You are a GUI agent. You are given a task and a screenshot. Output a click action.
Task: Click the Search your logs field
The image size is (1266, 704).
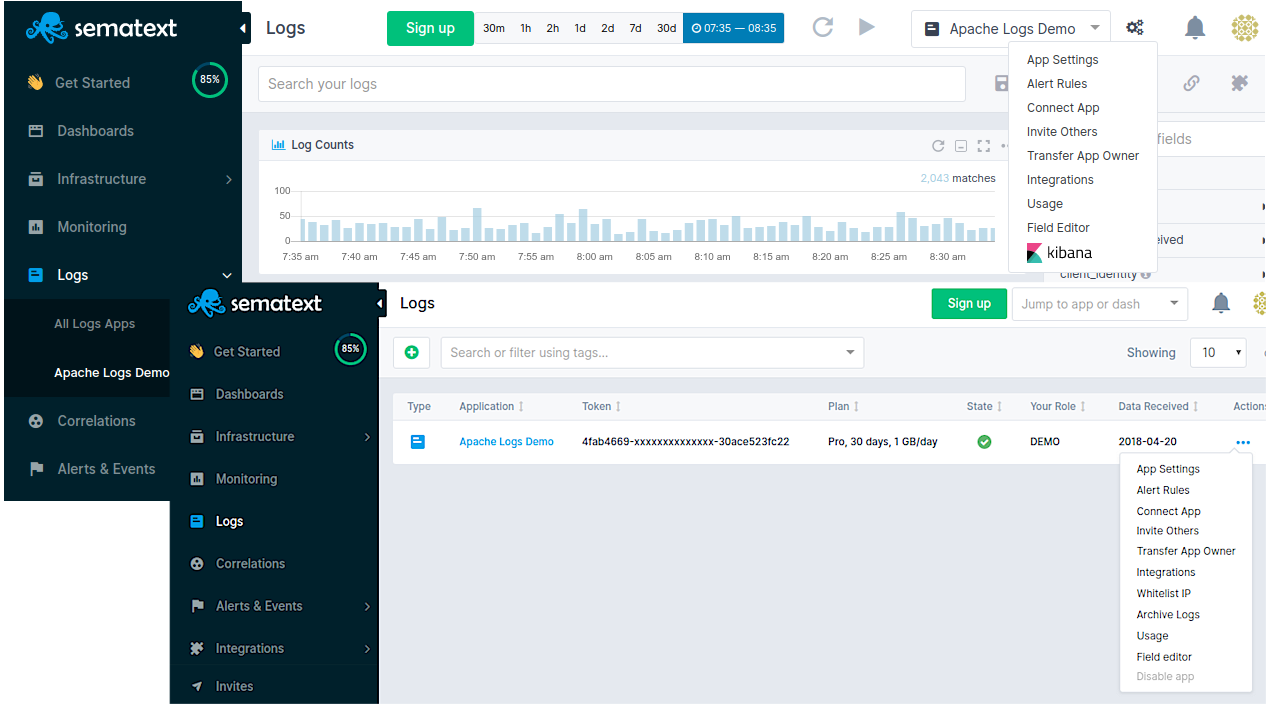612,84
